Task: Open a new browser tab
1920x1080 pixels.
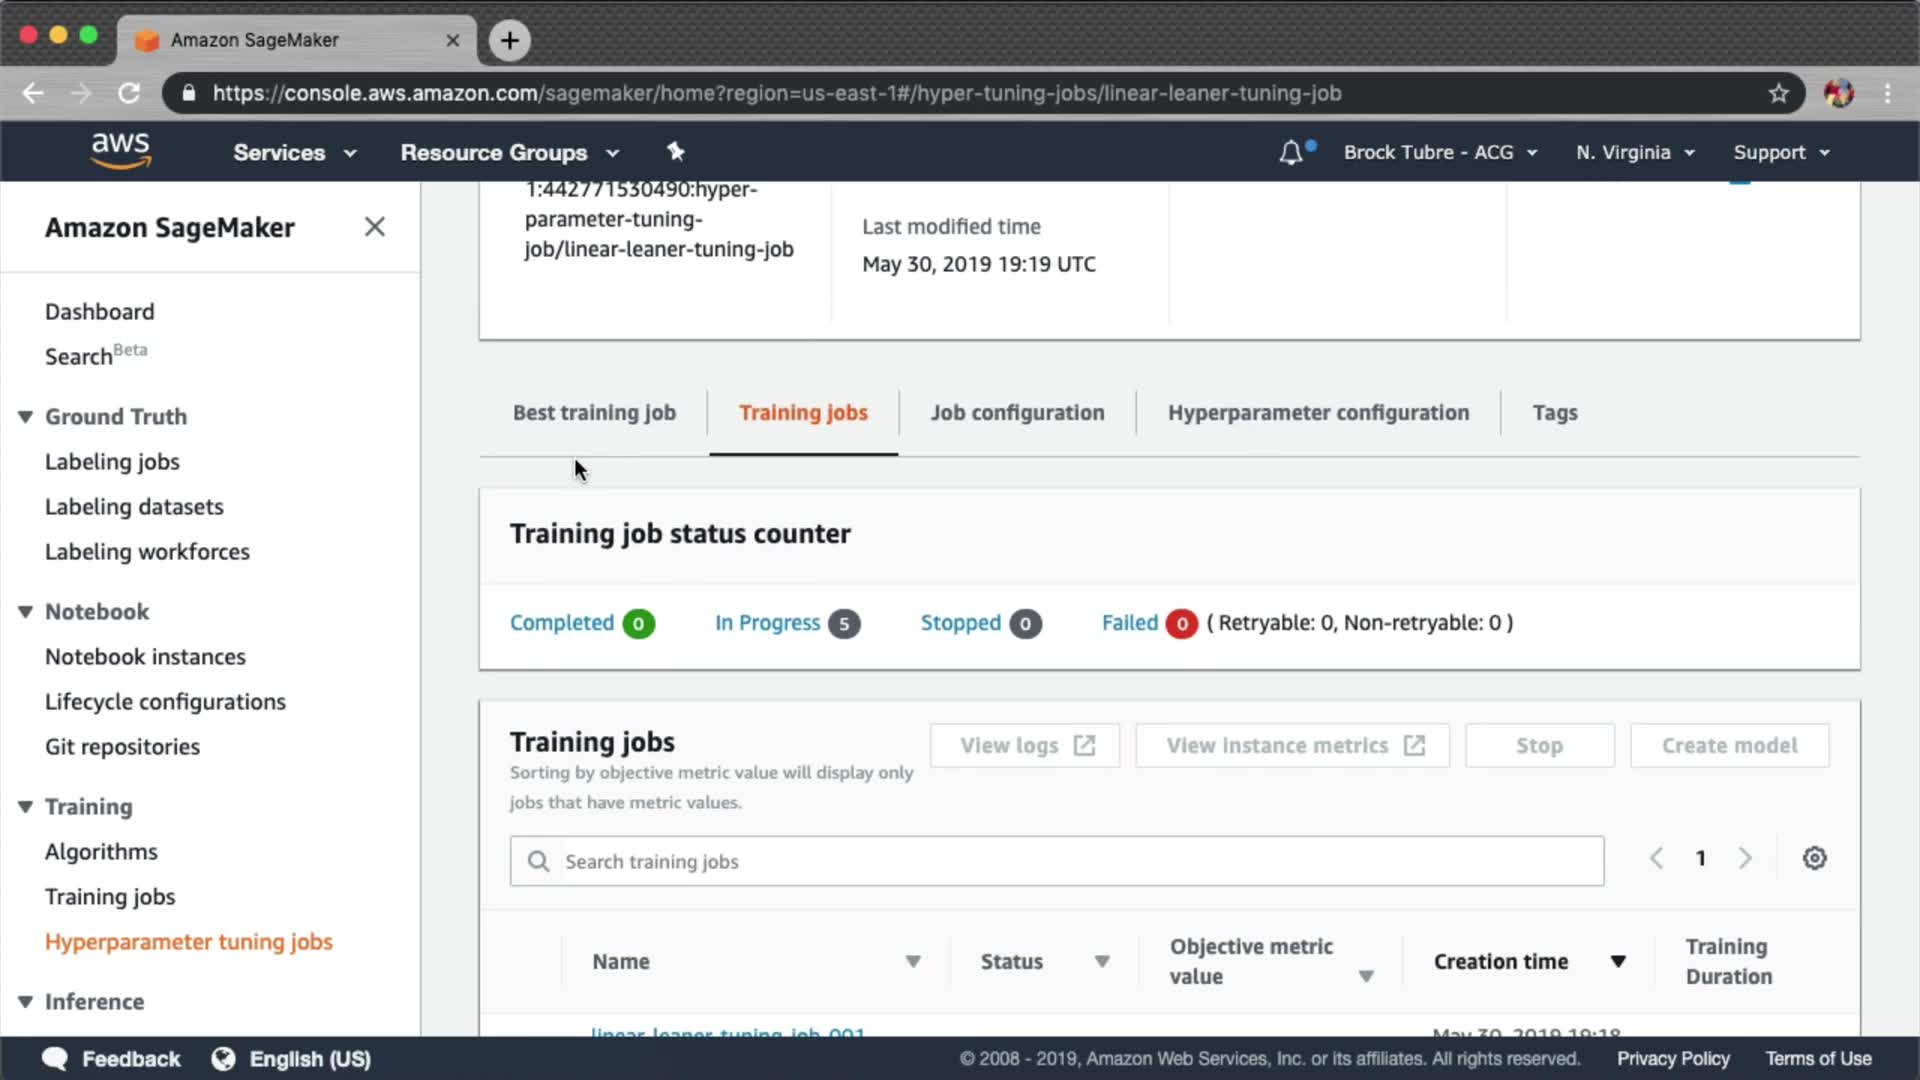Action: click(510, 40)
